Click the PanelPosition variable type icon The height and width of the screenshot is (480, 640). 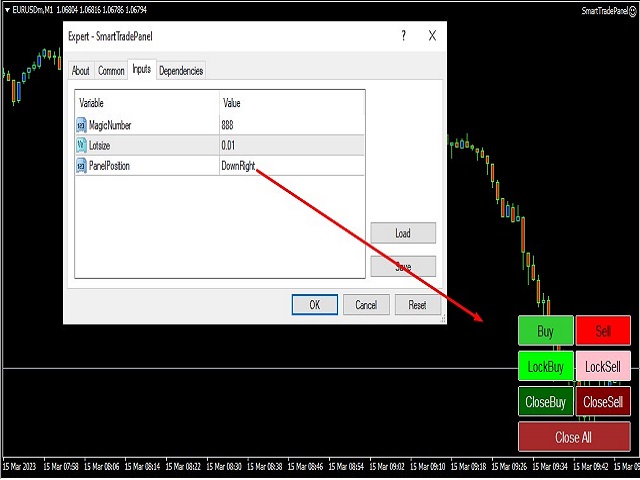coord(82,166)
